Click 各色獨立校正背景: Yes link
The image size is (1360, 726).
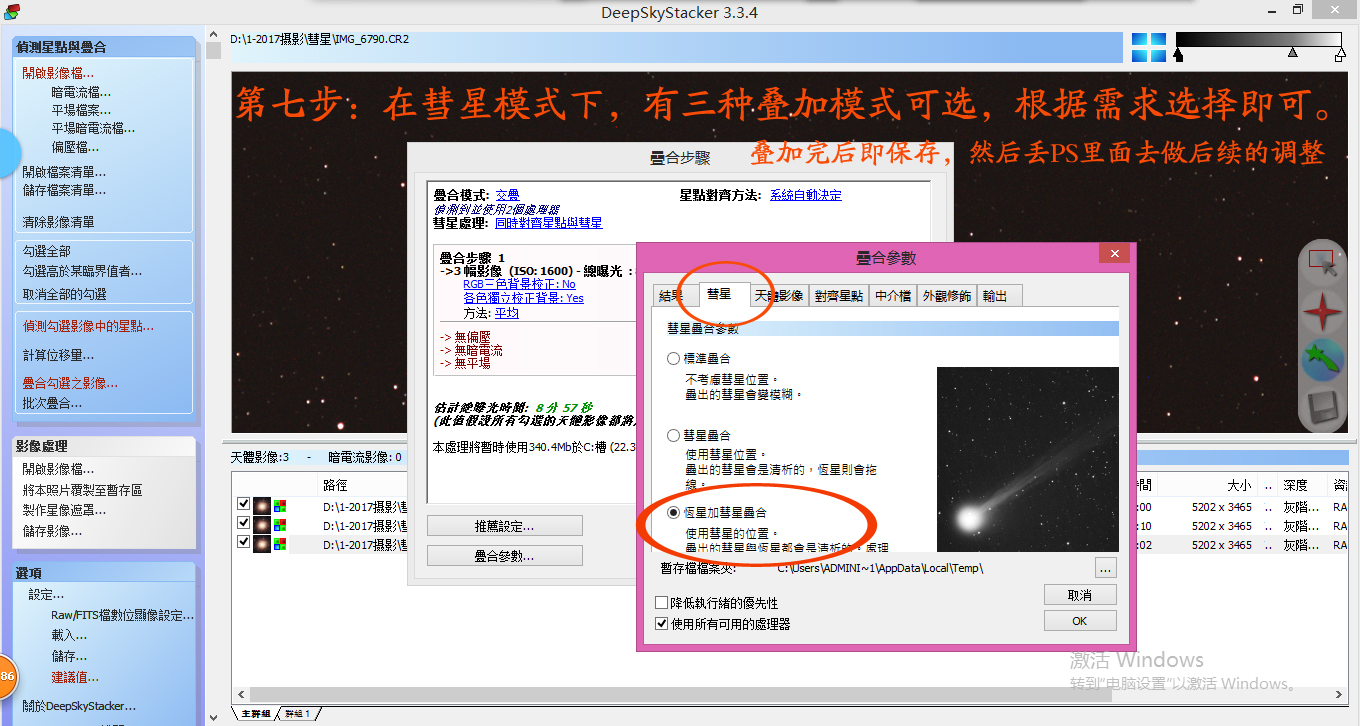(x=523, y=298)
